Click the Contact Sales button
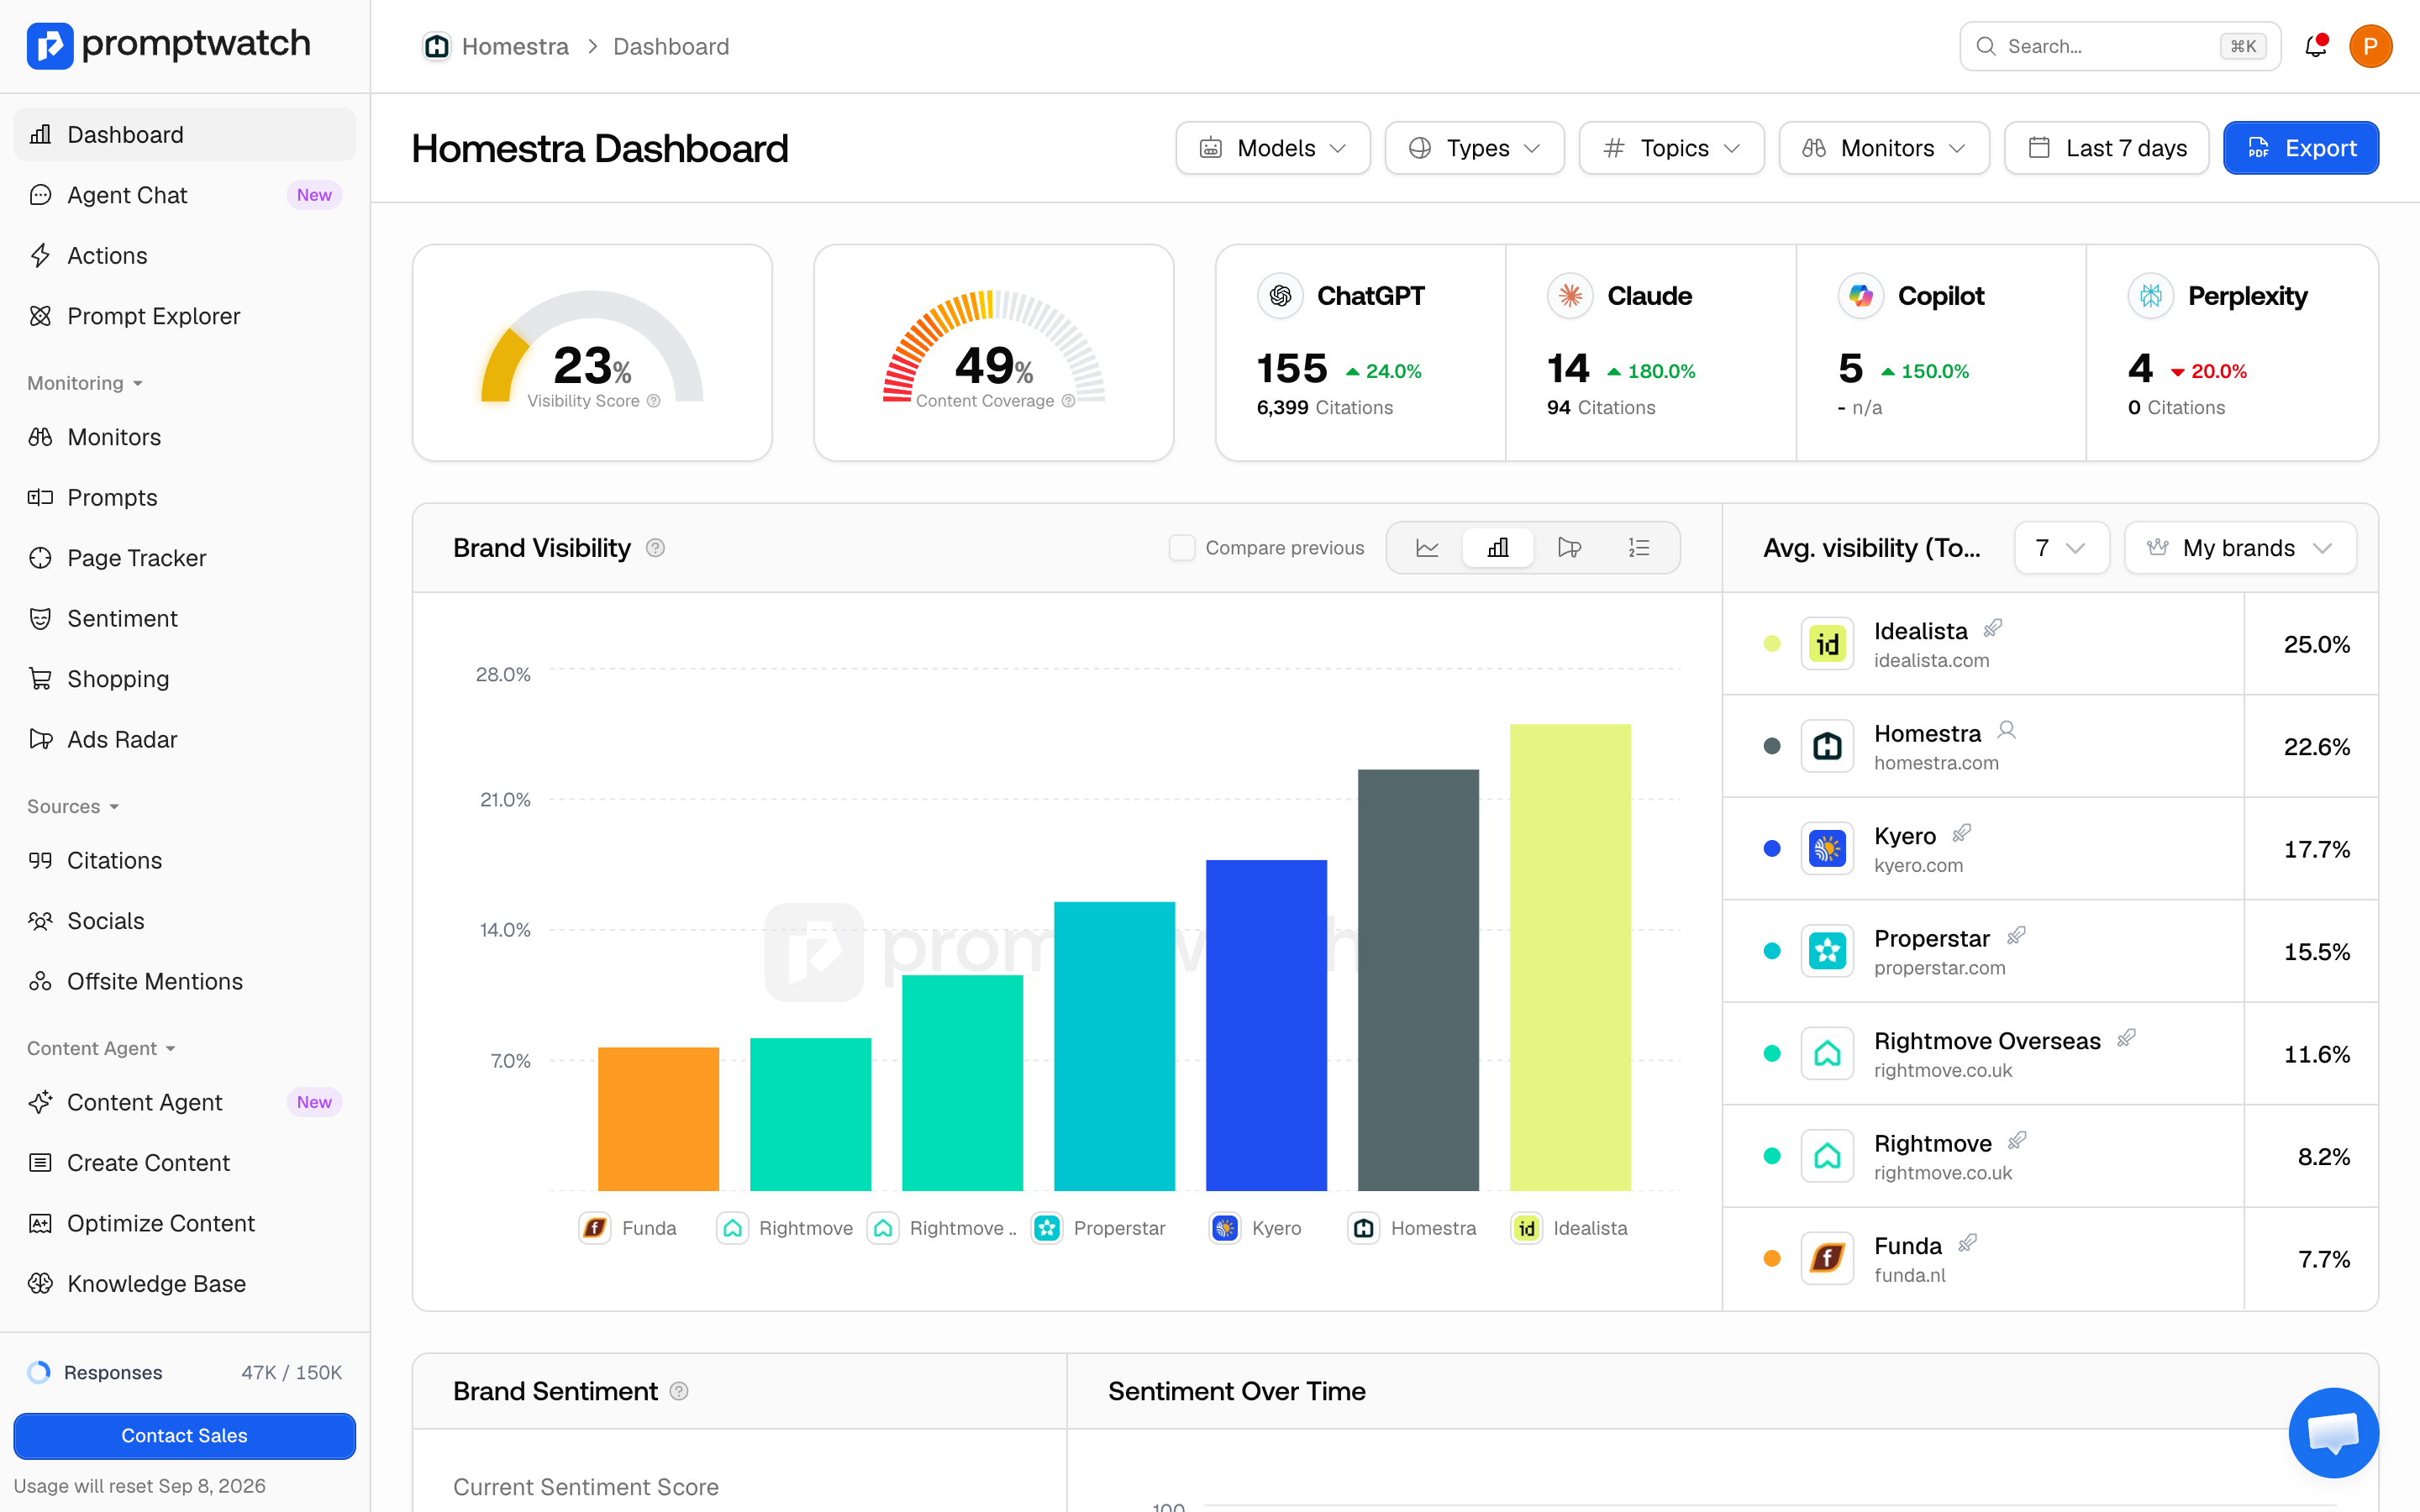The height and width of the screenshot is (1512, 2420). [x=185, y=1435]
